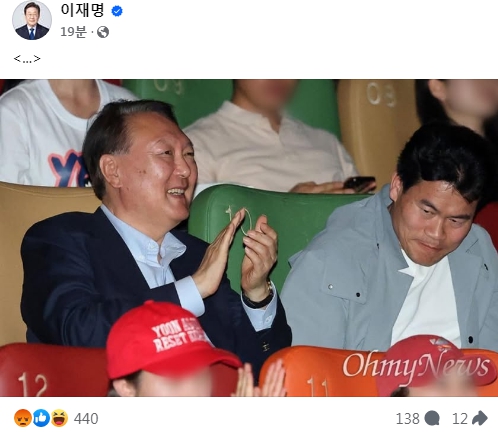The height and width of the screenshot is (433, 498).
Task: Click the angry reaction emoji icon
Action: 23,418
